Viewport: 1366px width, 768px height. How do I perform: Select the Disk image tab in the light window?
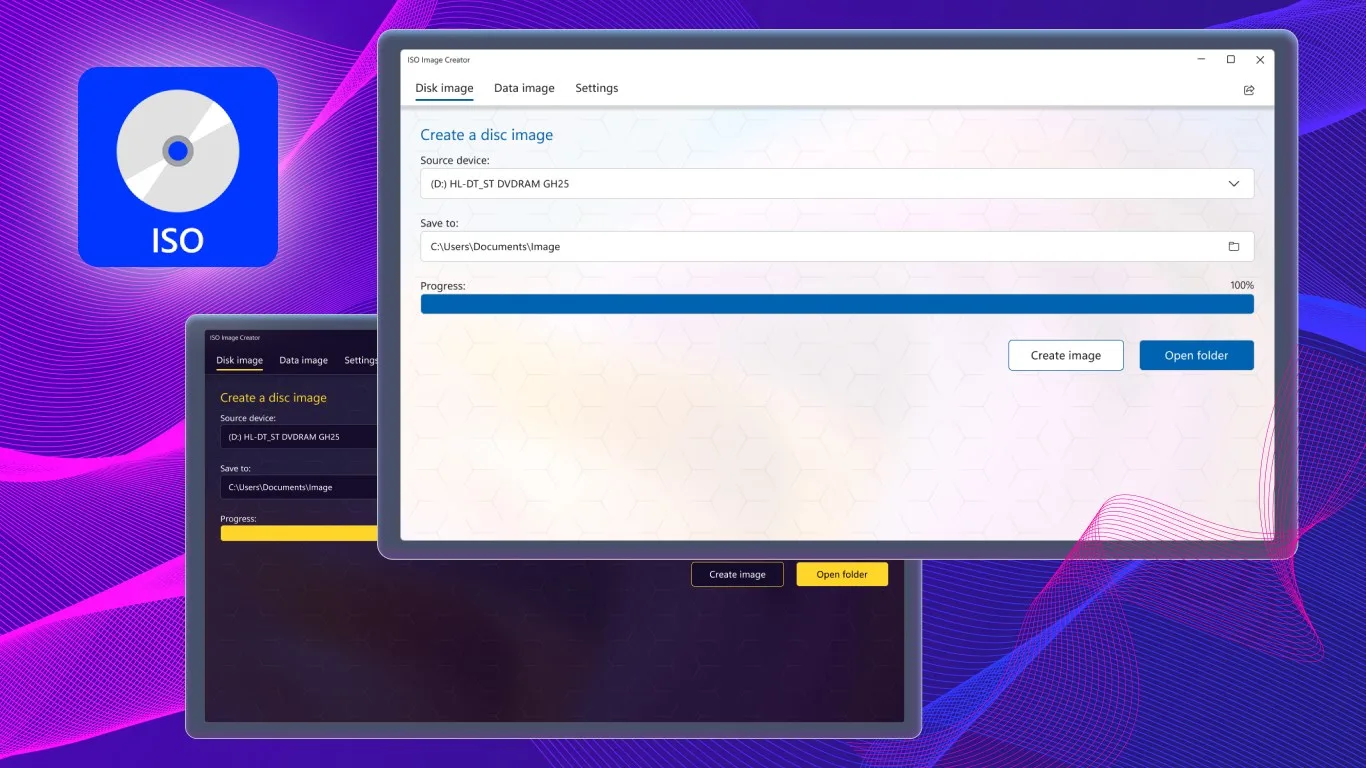(x=445, y=88)
